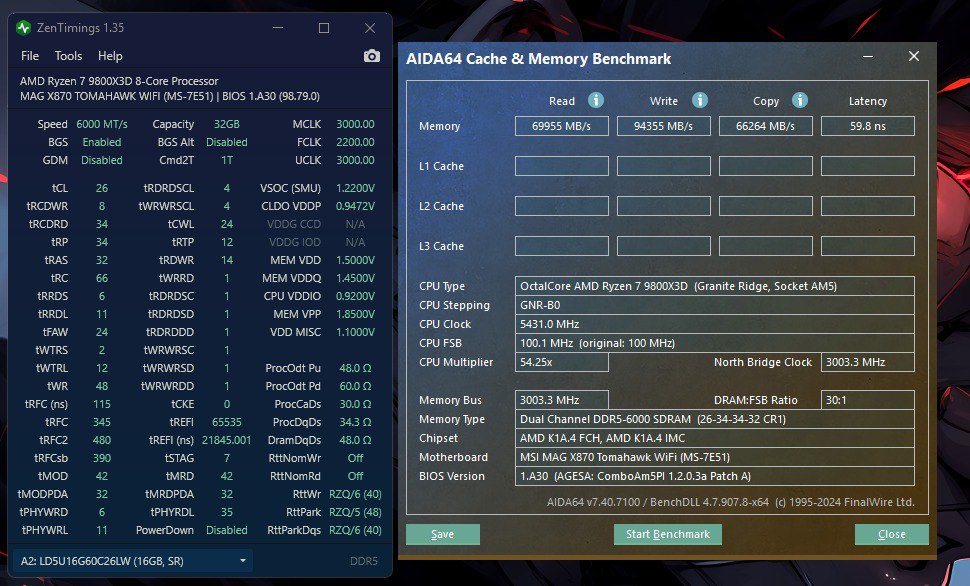Click the CPU FSB 100.1 MHz field

715,343
